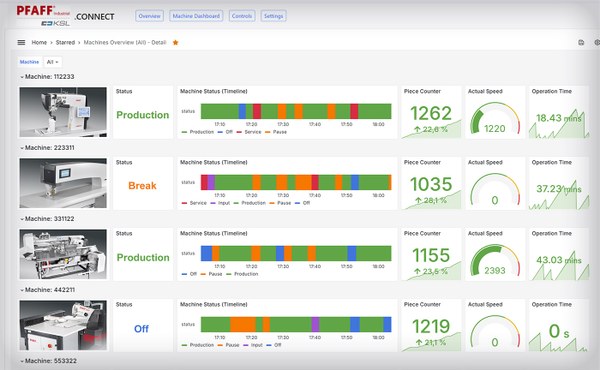Click piece counter value 1262

pos(431,113)
